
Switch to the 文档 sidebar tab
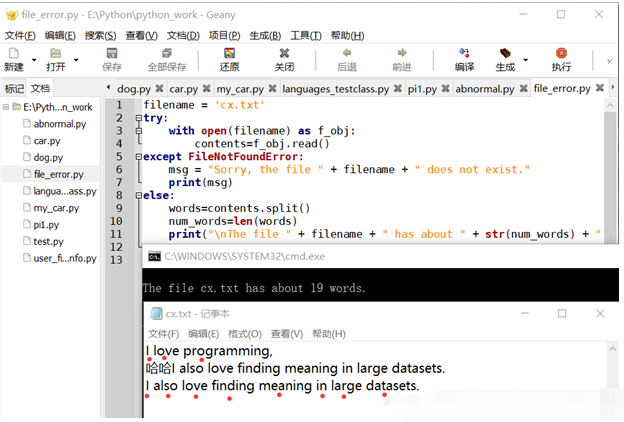click(40, 88)
